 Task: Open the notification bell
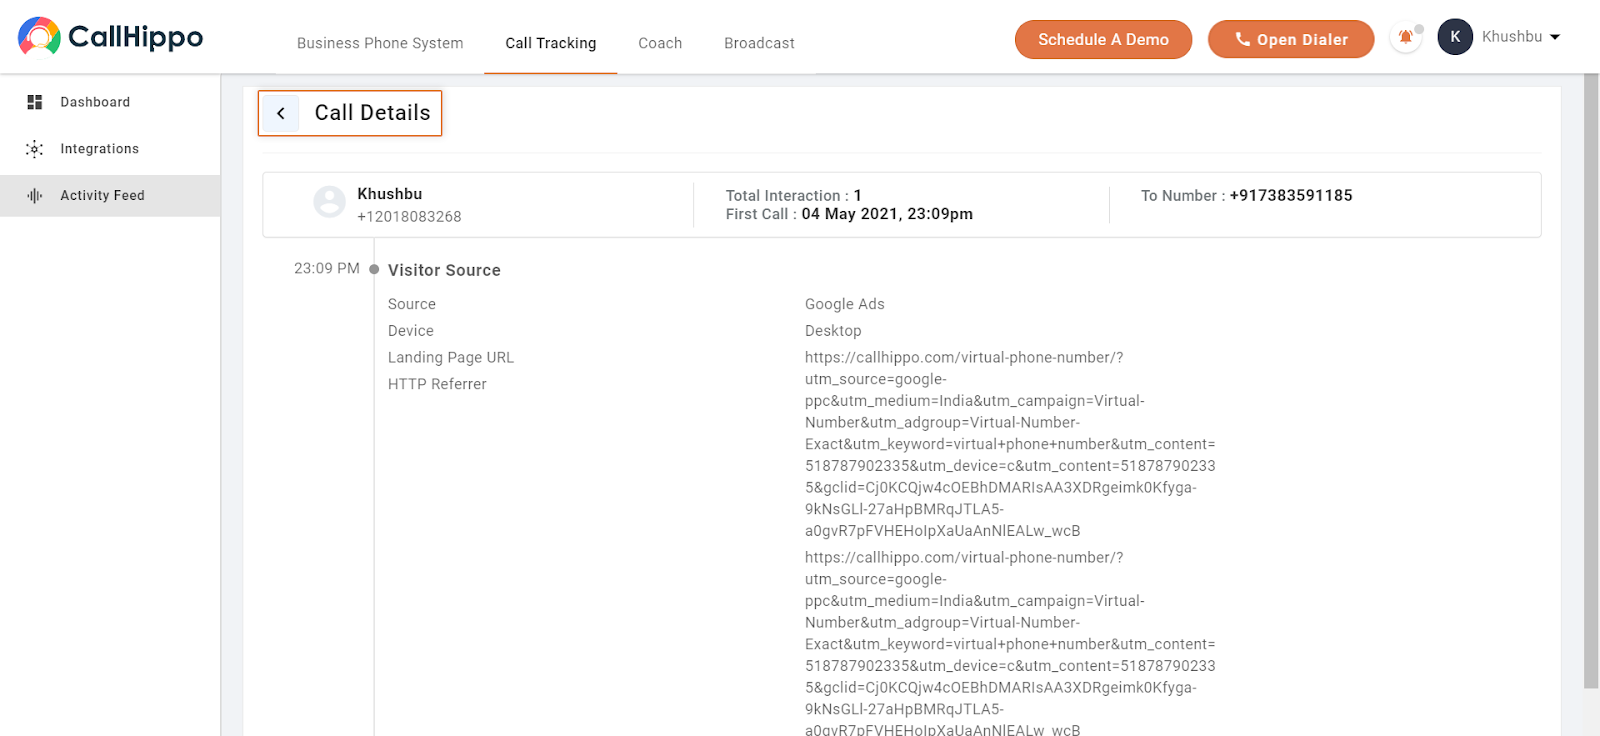[1406, 38]
